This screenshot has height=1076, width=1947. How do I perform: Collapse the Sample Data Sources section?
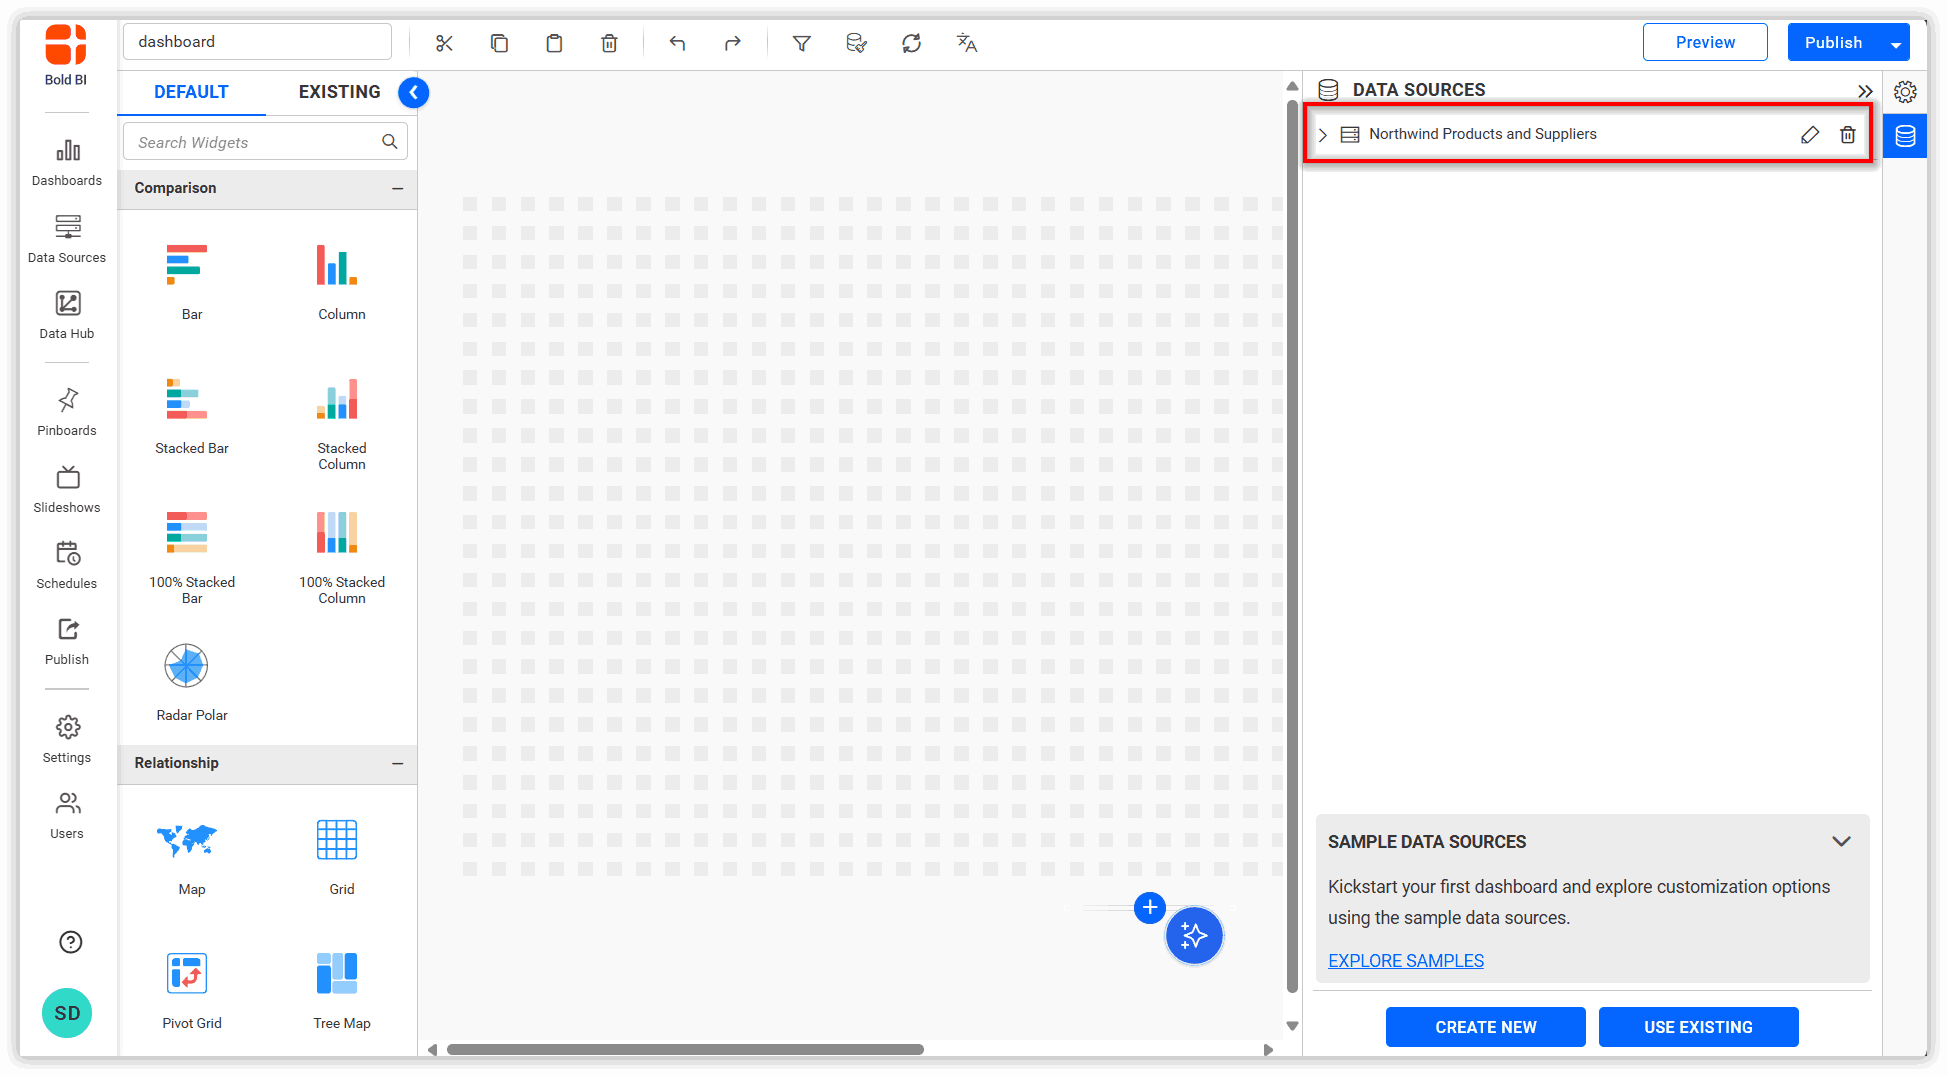coord(1840,841)
